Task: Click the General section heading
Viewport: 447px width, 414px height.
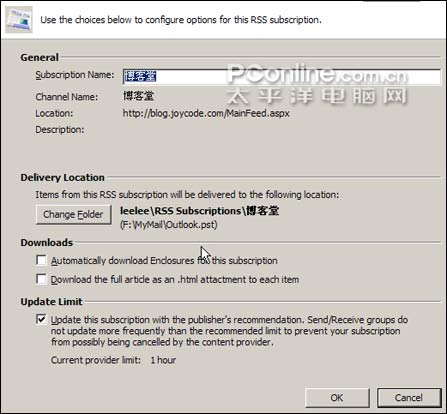Action: [x=39, y=57]
